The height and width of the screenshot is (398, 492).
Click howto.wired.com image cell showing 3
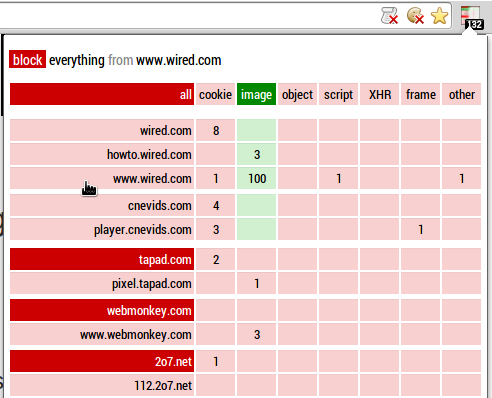tap(256, 154)
